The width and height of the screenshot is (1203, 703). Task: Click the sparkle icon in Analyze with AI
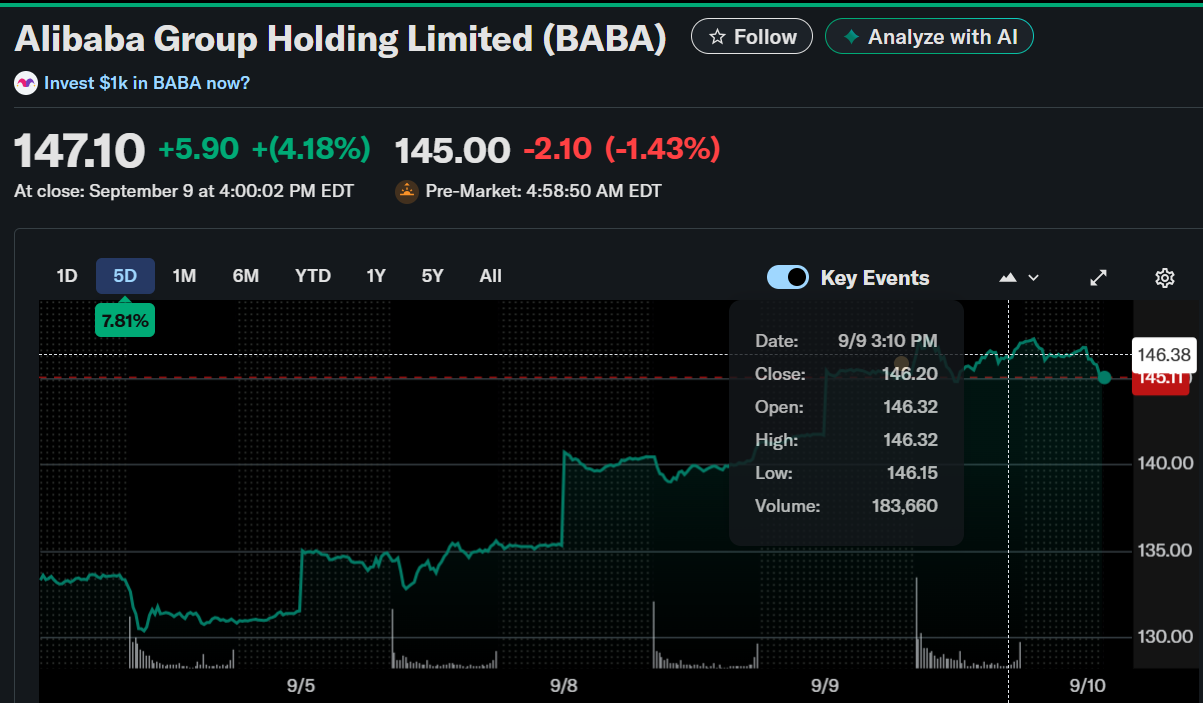coord(851,37)
